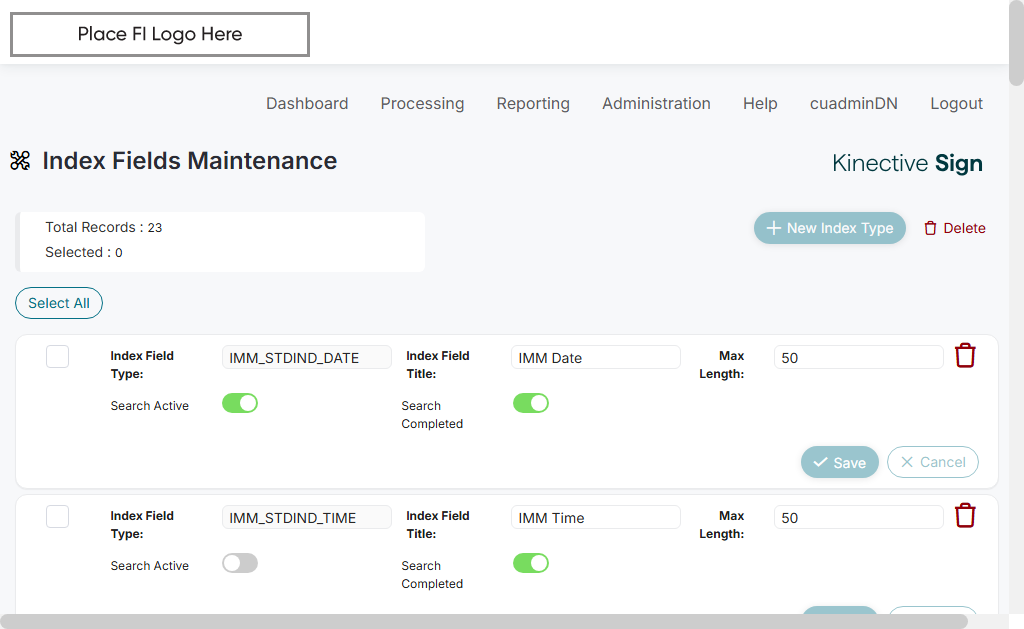The height and width of the screenshot is (629, 1024).
Task: Check the IMM_STDIND_DATE row checkbox
Action: [x=58, y=356]
